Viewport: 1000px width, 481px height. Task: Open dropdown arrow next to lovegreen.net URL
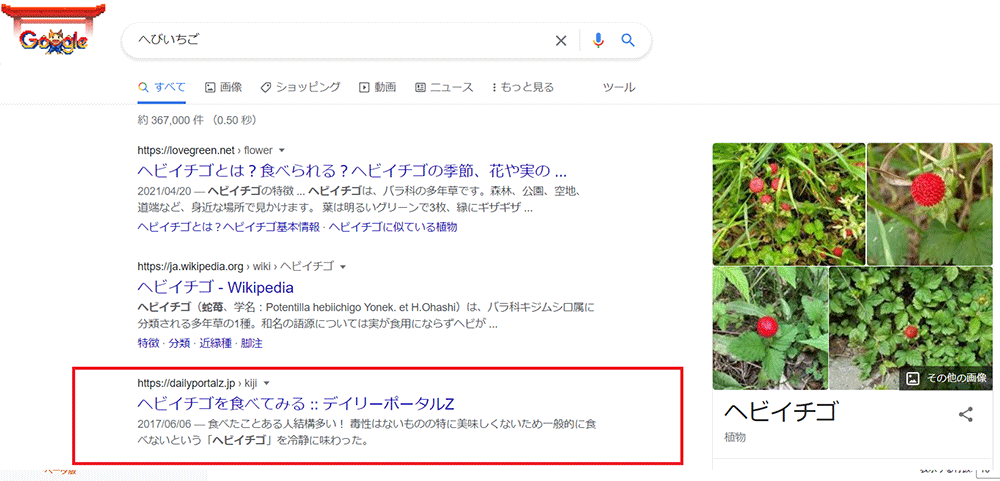[x=281, y=151]
